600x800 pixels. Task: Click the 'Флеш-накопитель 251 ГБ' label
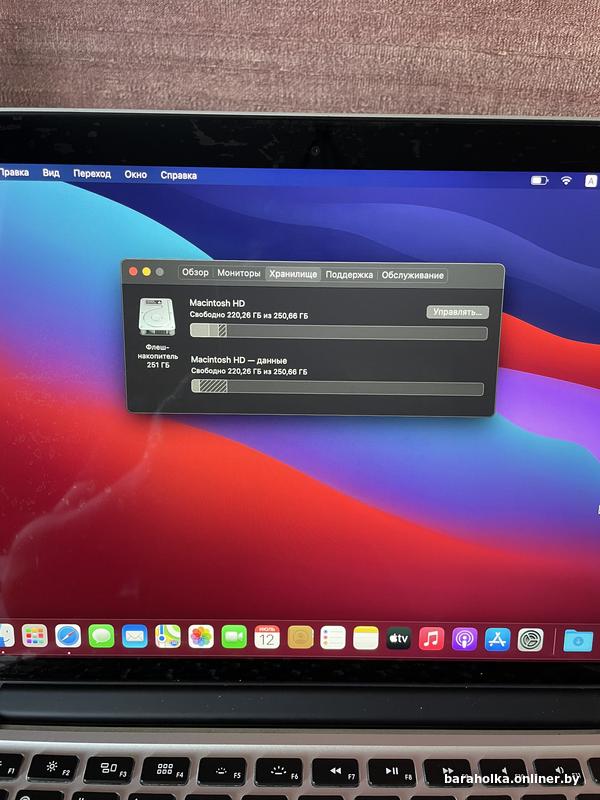158,356
